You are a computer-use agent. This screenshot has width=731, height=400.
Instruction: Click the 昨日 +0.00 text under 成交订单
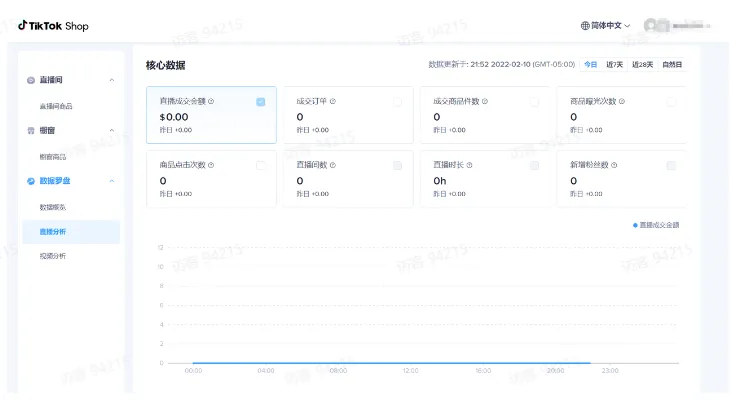pyautogui.click(x=313, y=130)
